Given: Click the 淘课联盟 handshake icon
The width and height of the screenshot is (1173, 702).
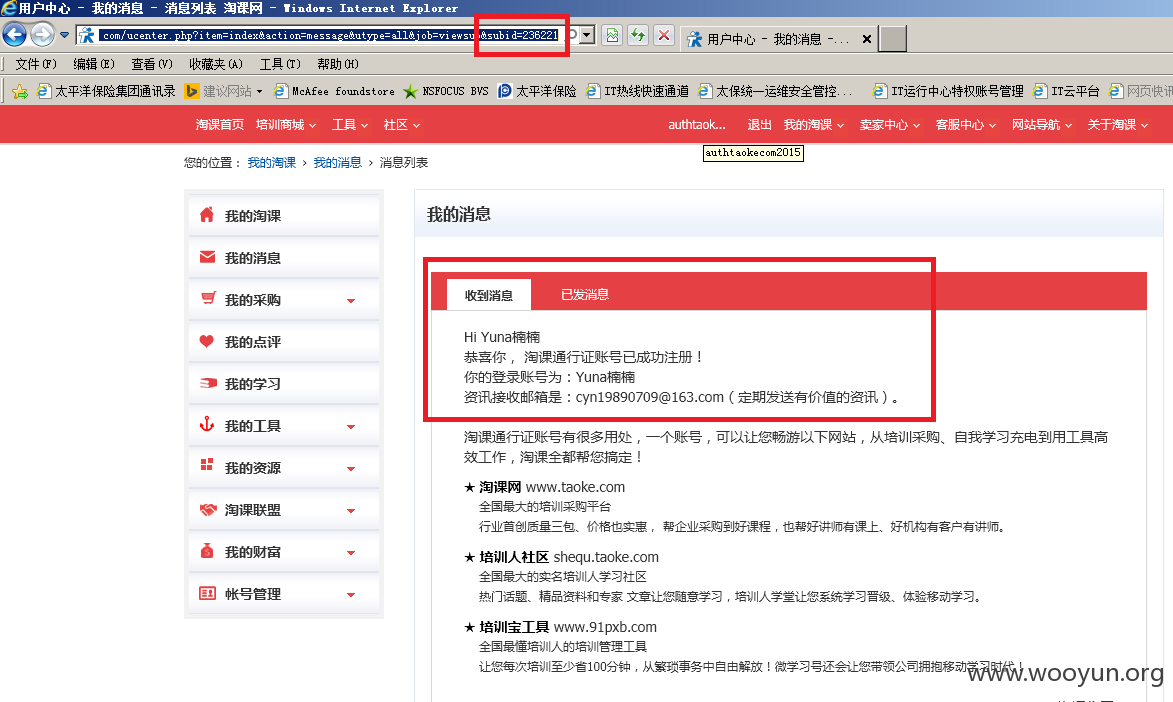Looking at the screenshot, I should point(208,509).
